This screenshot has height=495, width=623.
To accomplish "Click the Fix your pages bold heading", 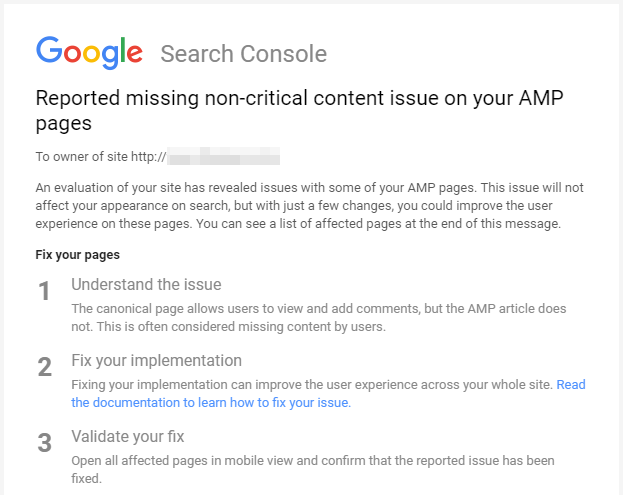I will coord(77,255).
